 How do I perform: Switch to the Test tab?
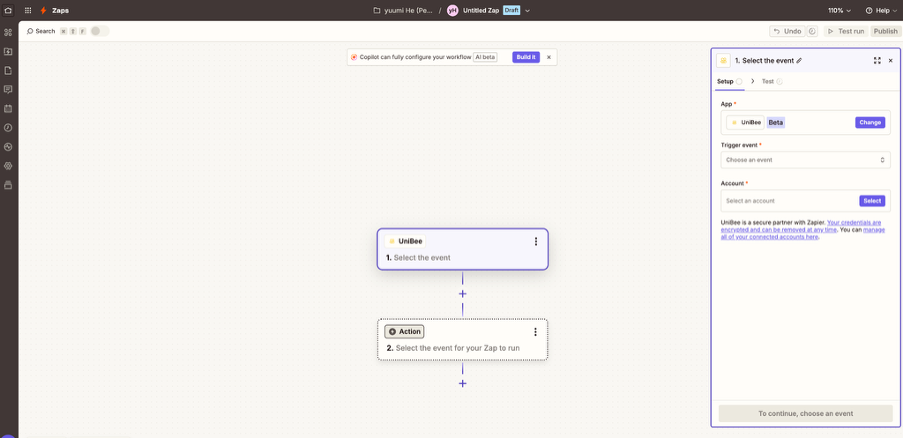coord(772,81)
